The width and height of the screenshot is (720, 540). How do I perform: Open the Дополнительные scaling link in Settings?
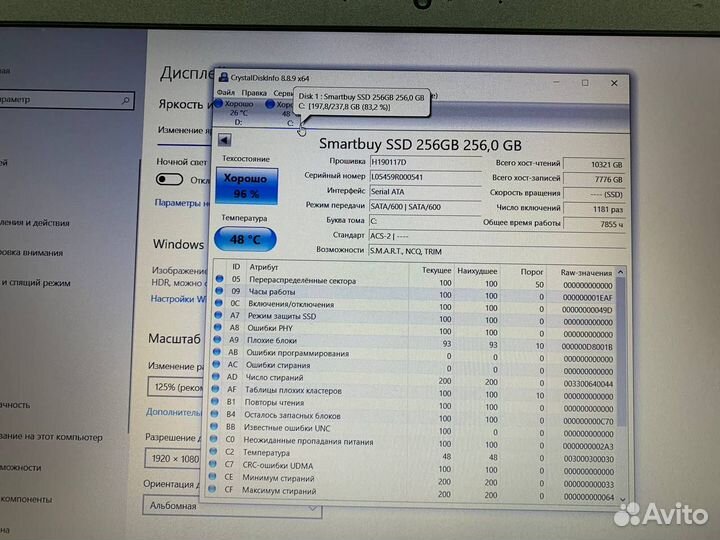[x=174, y=412]
